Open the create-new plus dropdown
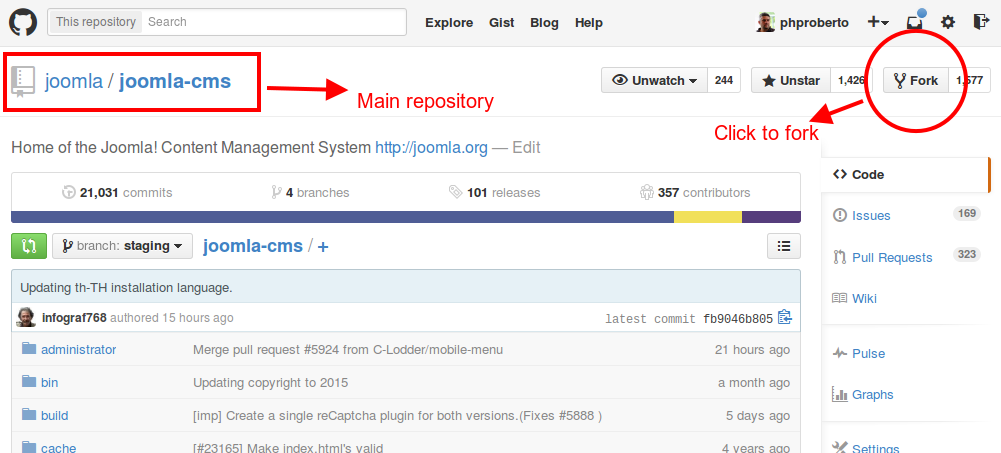1001x453 pixels. pyautogui.click(x=878, y=22)
